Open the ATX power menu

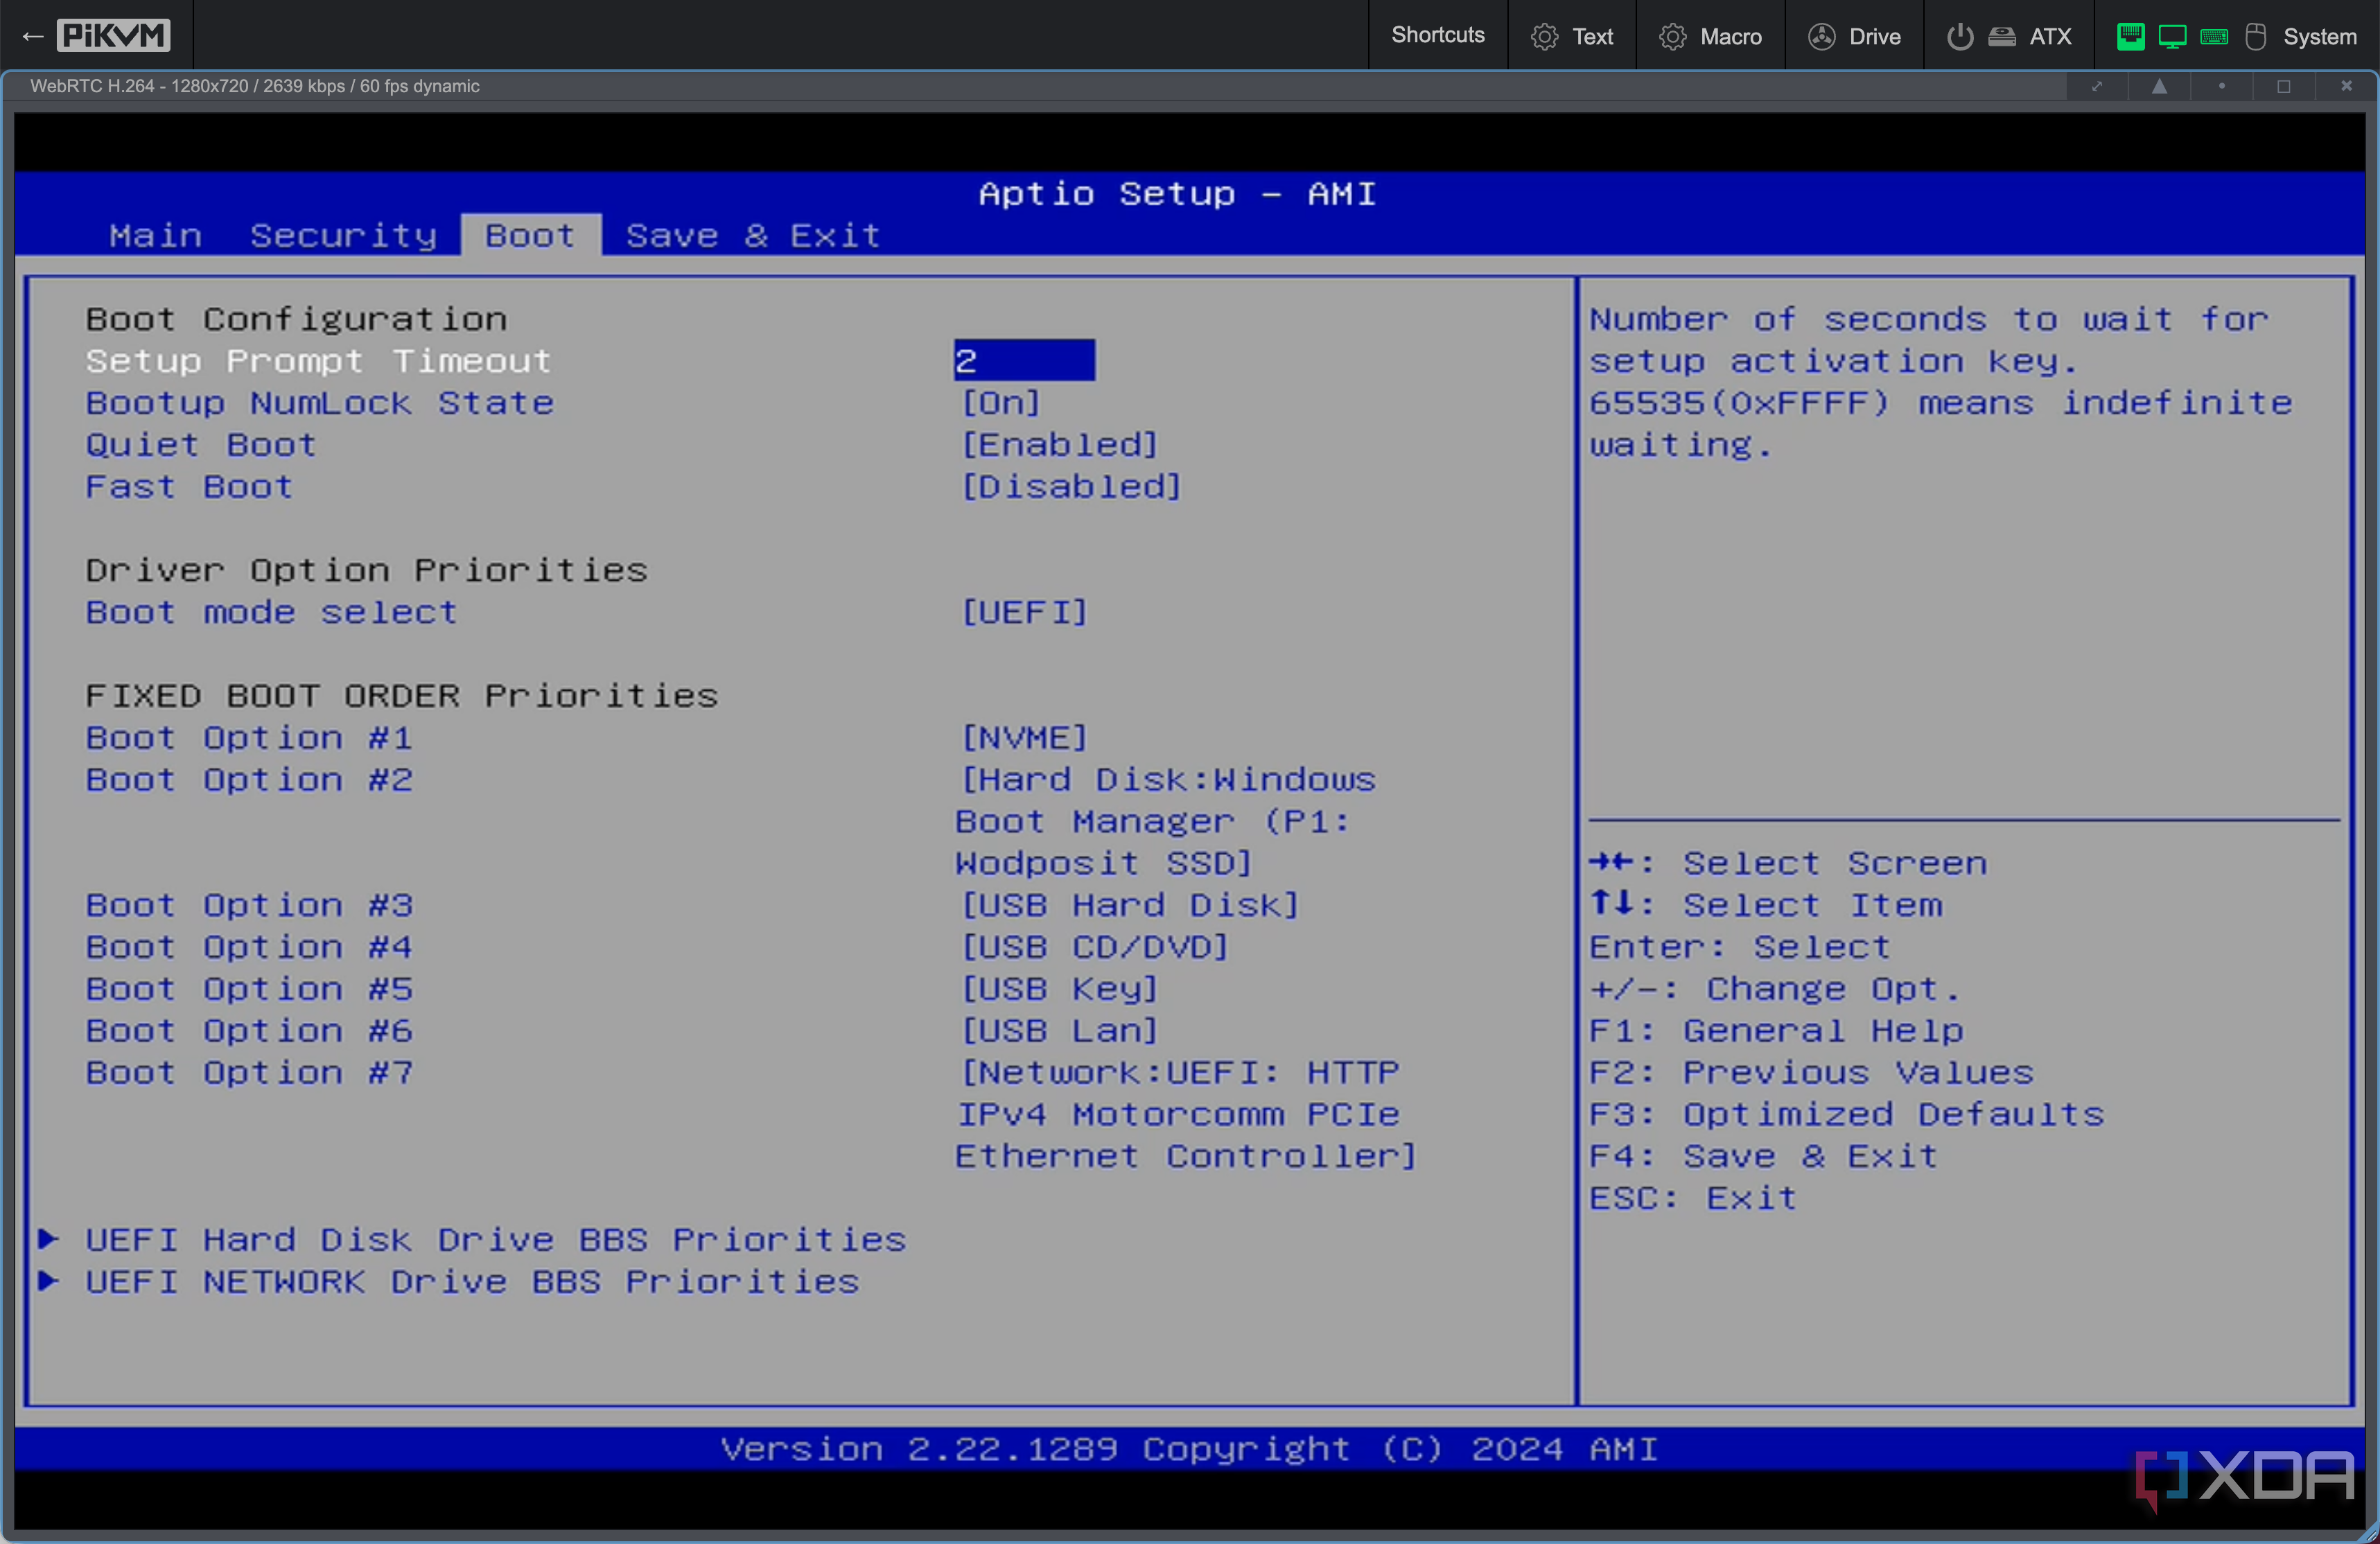[x=2009, y=36]
